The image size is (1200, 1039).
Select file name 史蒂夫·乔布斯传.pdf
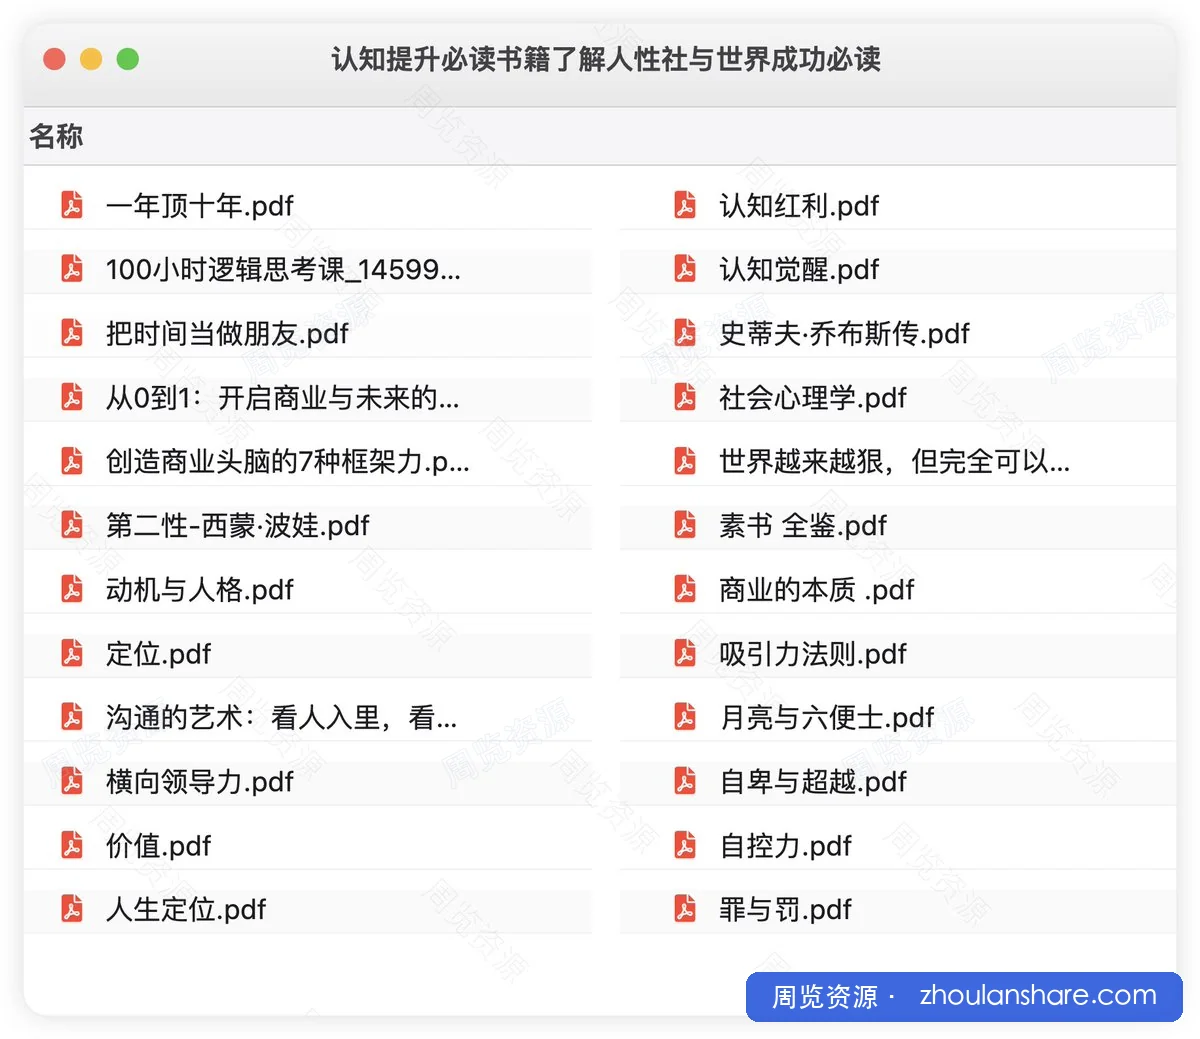[x=845, y=334]
